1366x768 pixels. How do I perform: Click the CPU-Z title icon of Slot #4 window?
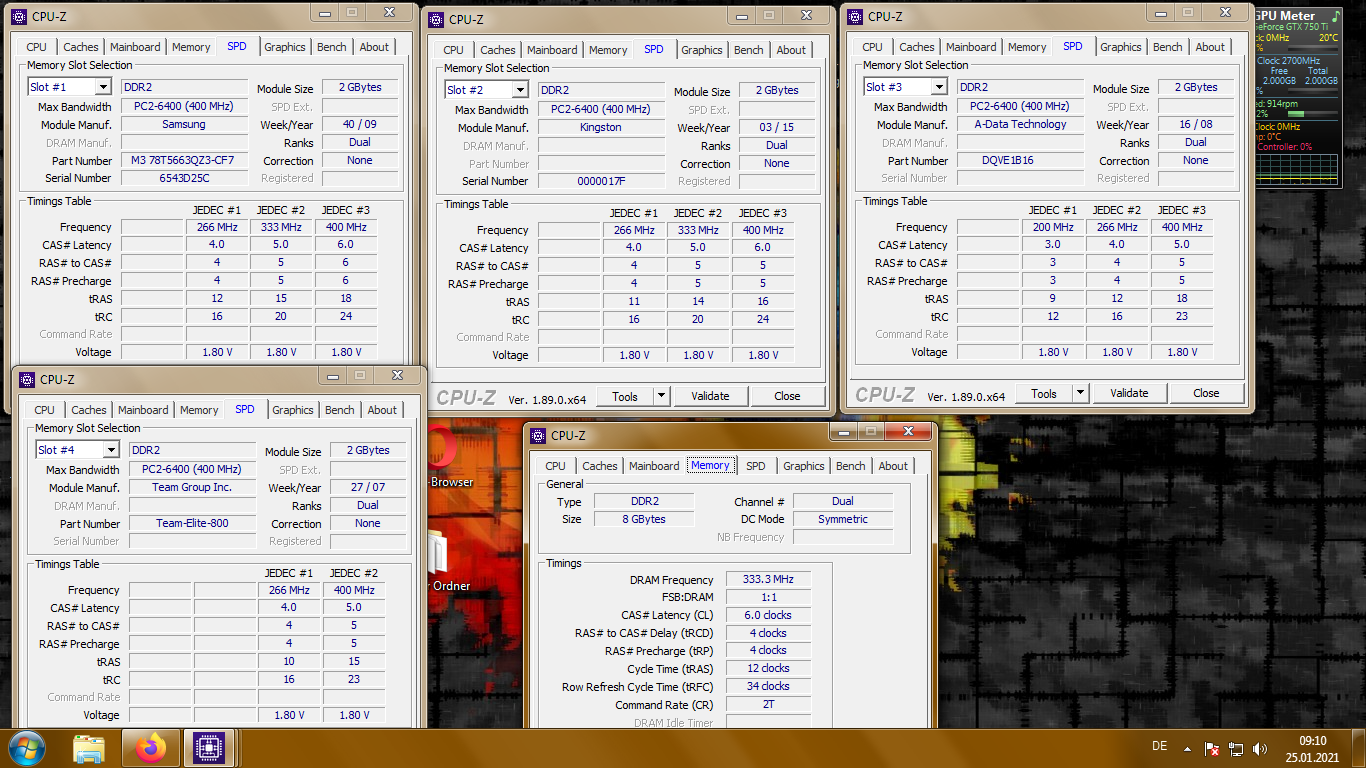click(x=27, y=380)
